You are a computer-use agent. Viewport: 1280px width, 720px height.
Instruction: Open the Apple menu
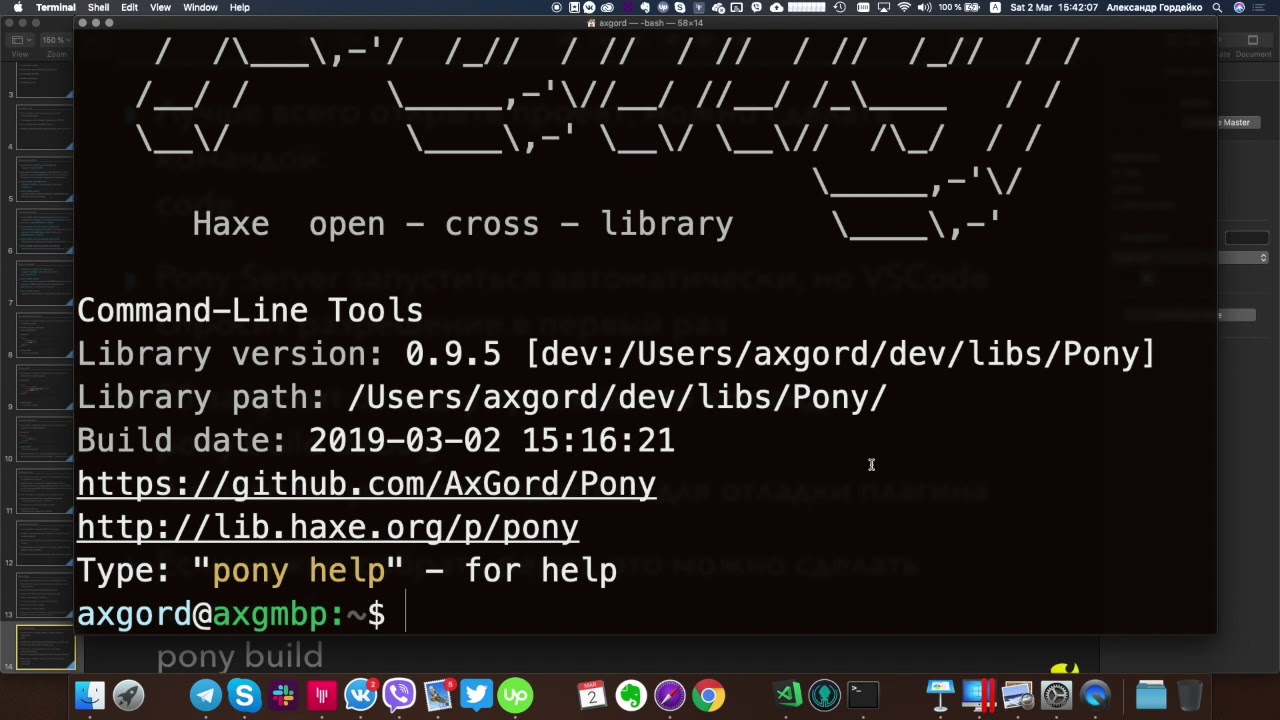(18, 7)
